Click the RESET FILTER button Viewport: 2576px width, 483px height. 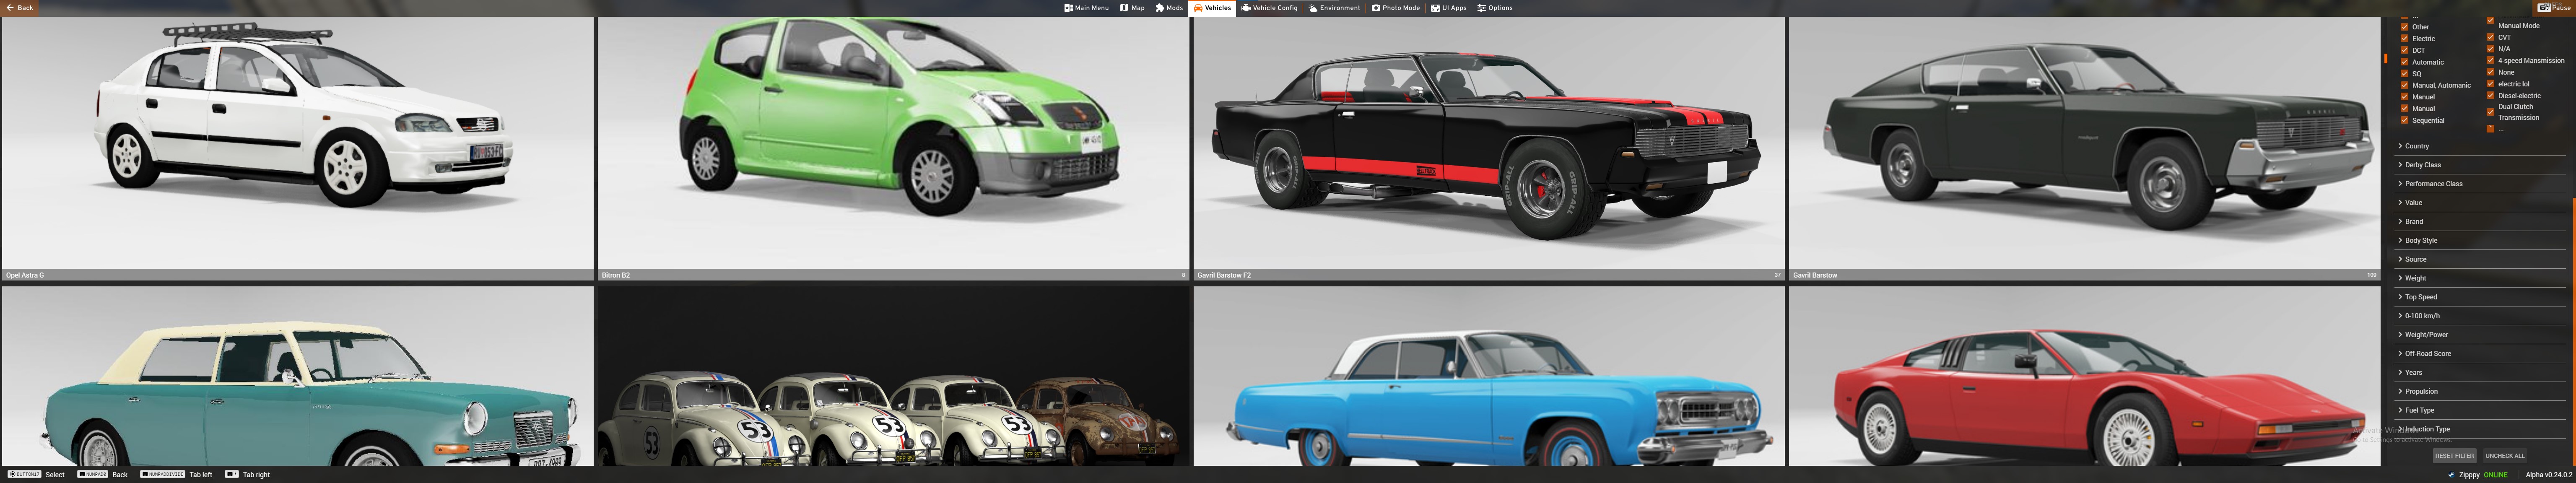(x=2454, y=456)
